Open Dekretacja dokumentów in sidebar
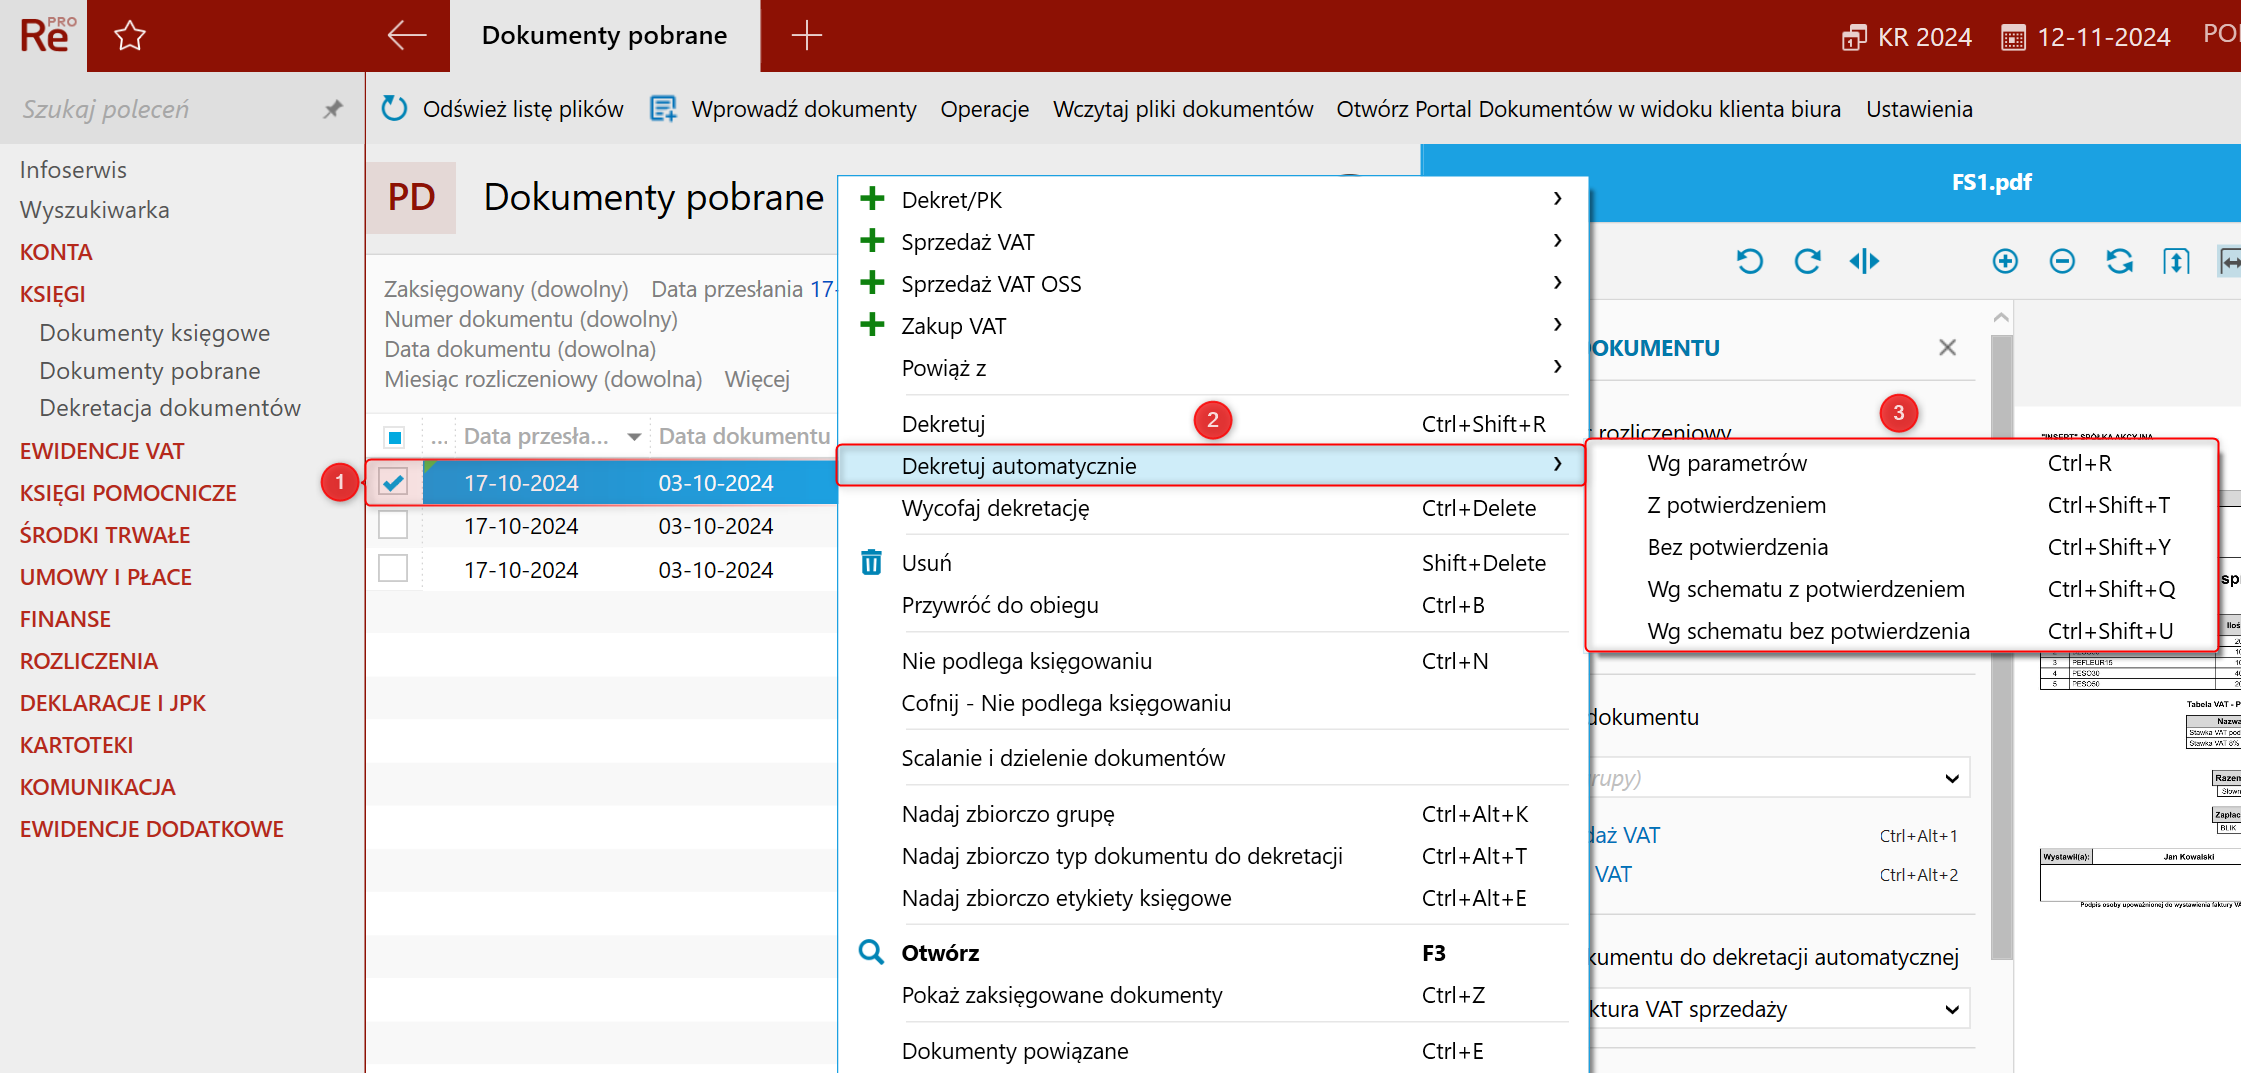This screenshot has height=1073, width=2241. pos(170,408)
